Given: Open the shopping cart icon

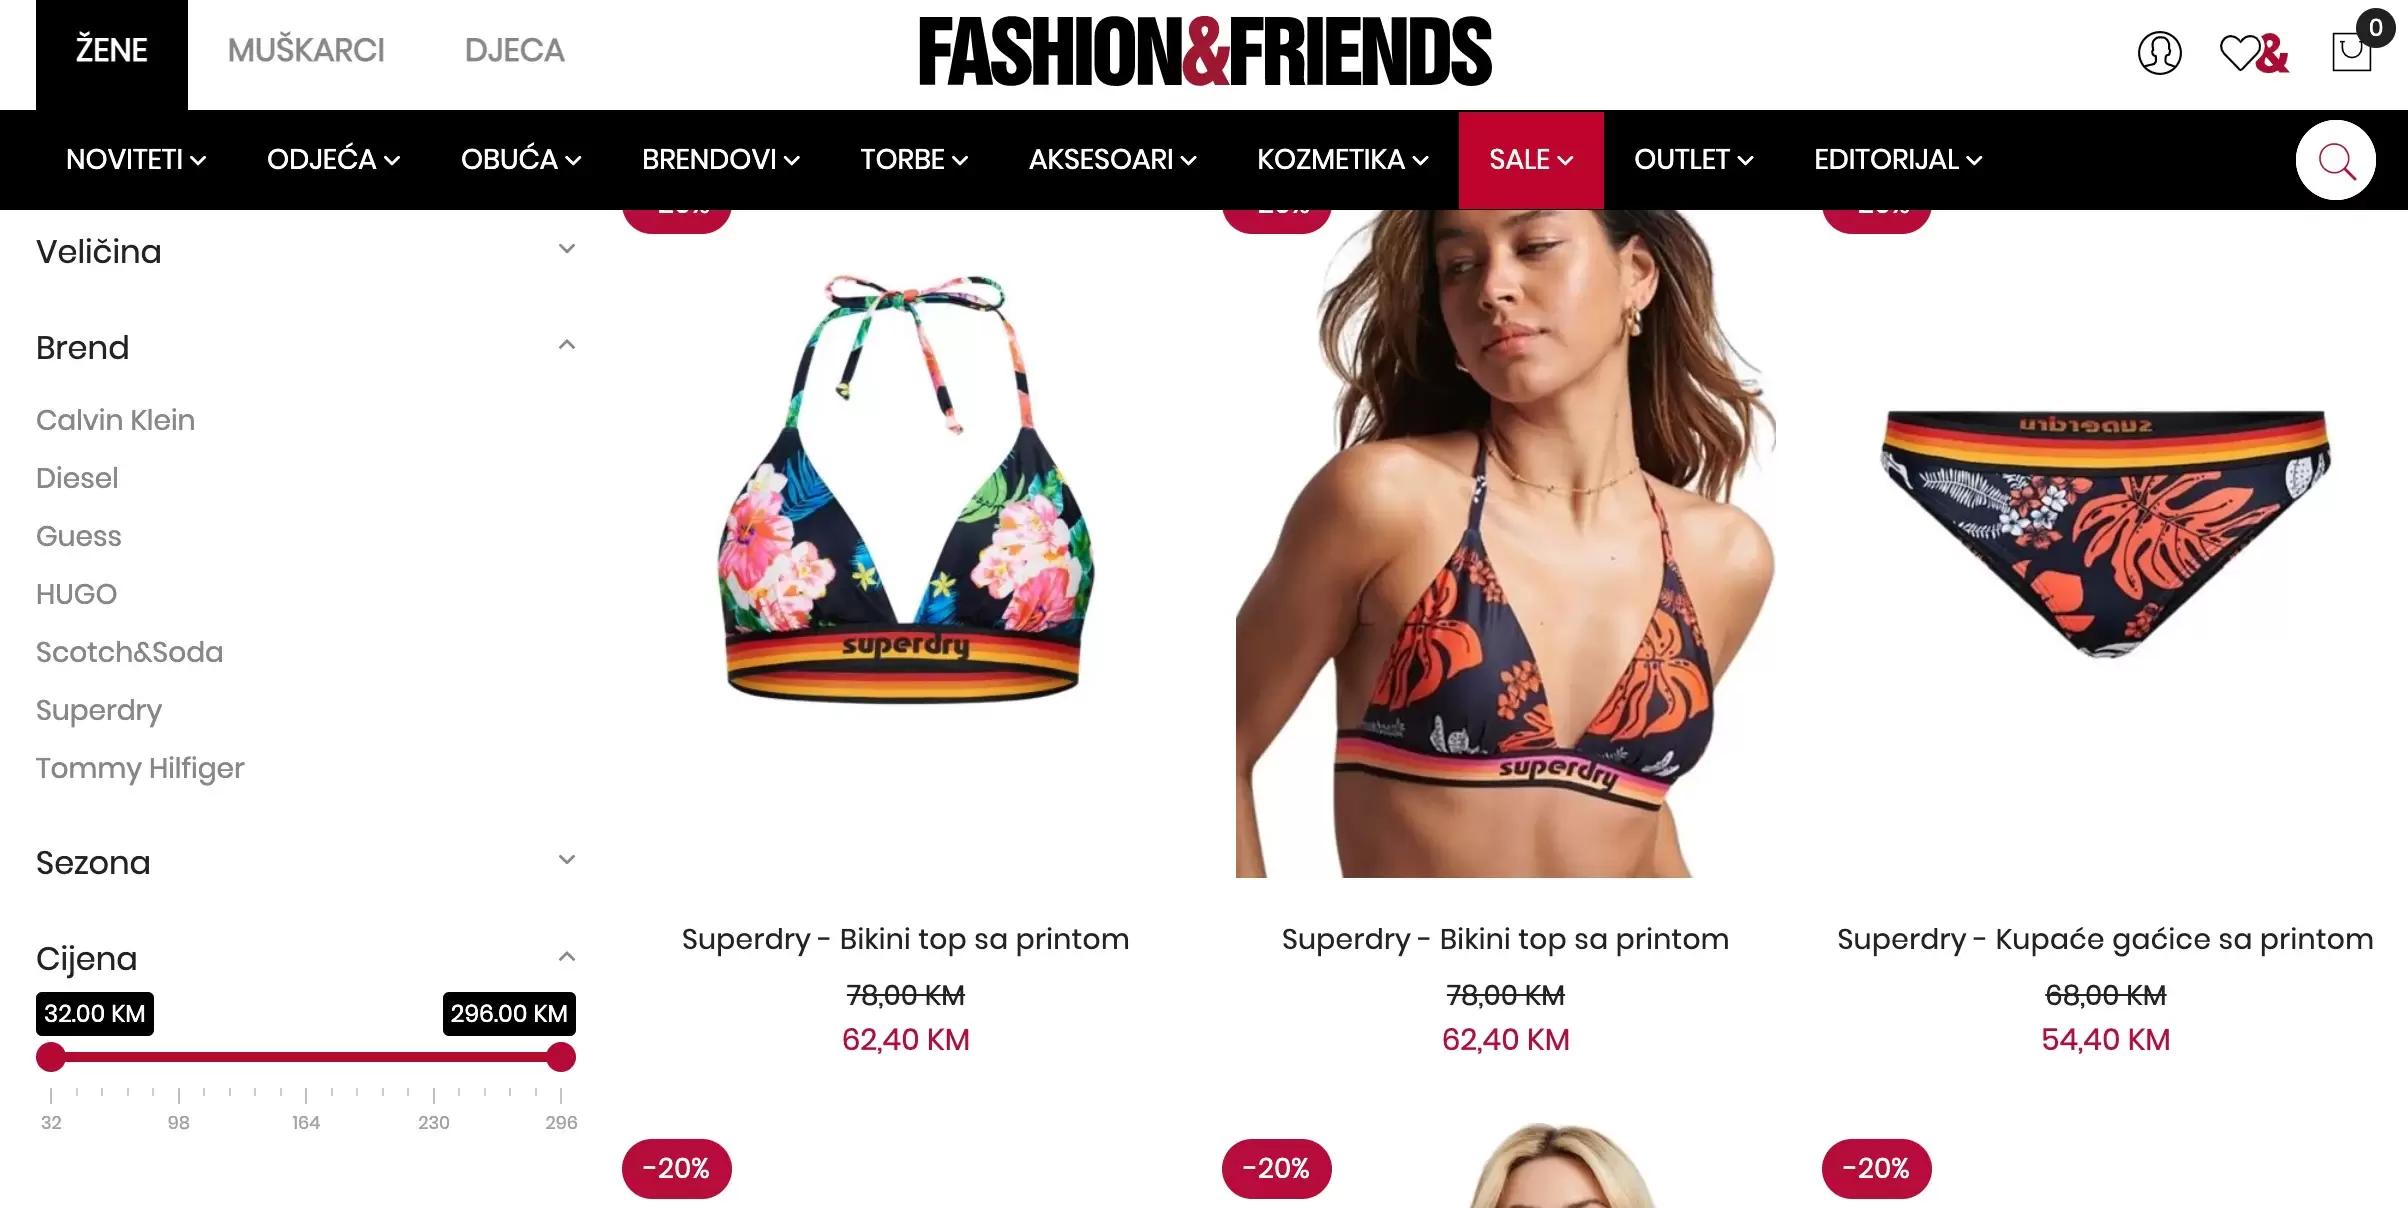Looking at the screenshot, I should pos(2352,51).
